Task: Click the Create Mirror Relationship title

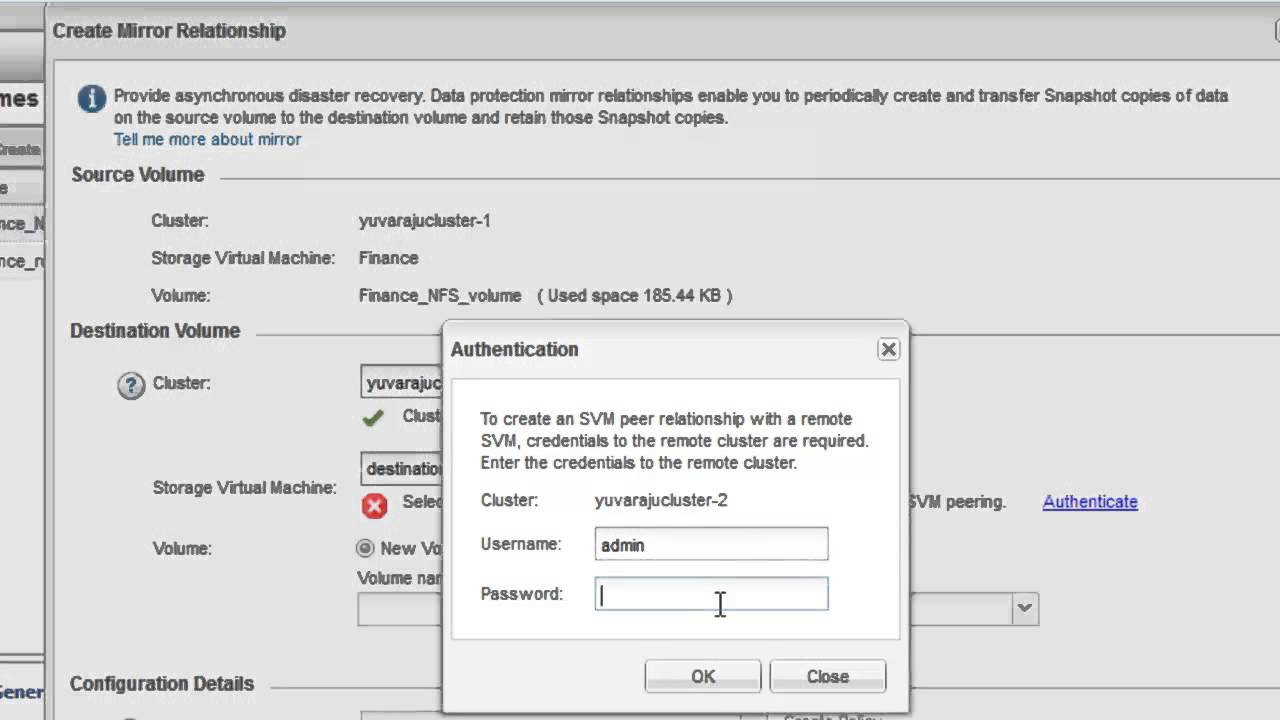Action: click(169, 31)
